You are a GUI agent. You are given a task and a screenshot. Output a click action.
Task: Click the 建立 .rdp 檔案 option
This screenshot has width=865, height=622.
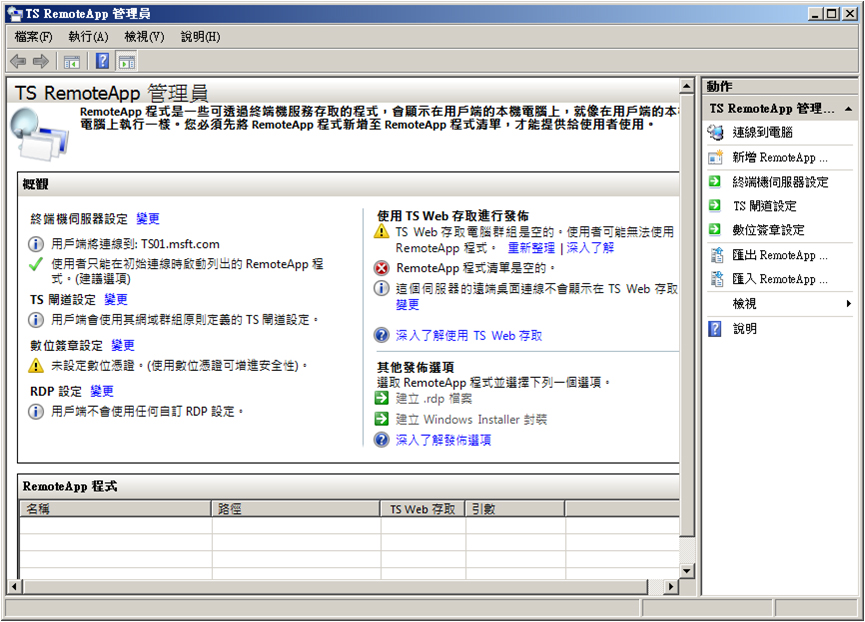[x=434, y=399]
